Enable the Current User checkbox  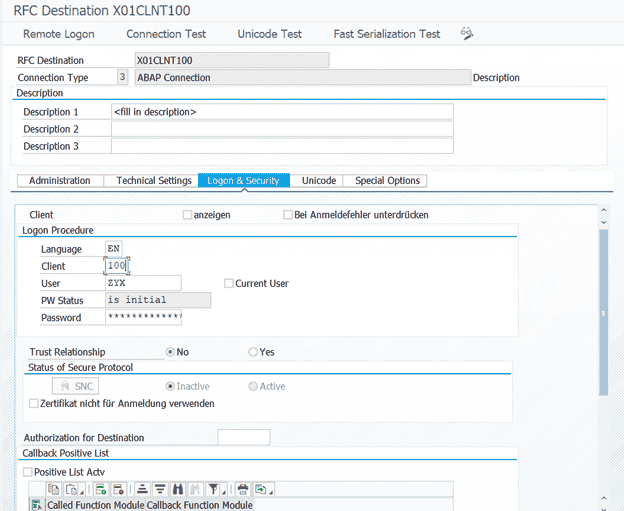[x=229, y=283]
